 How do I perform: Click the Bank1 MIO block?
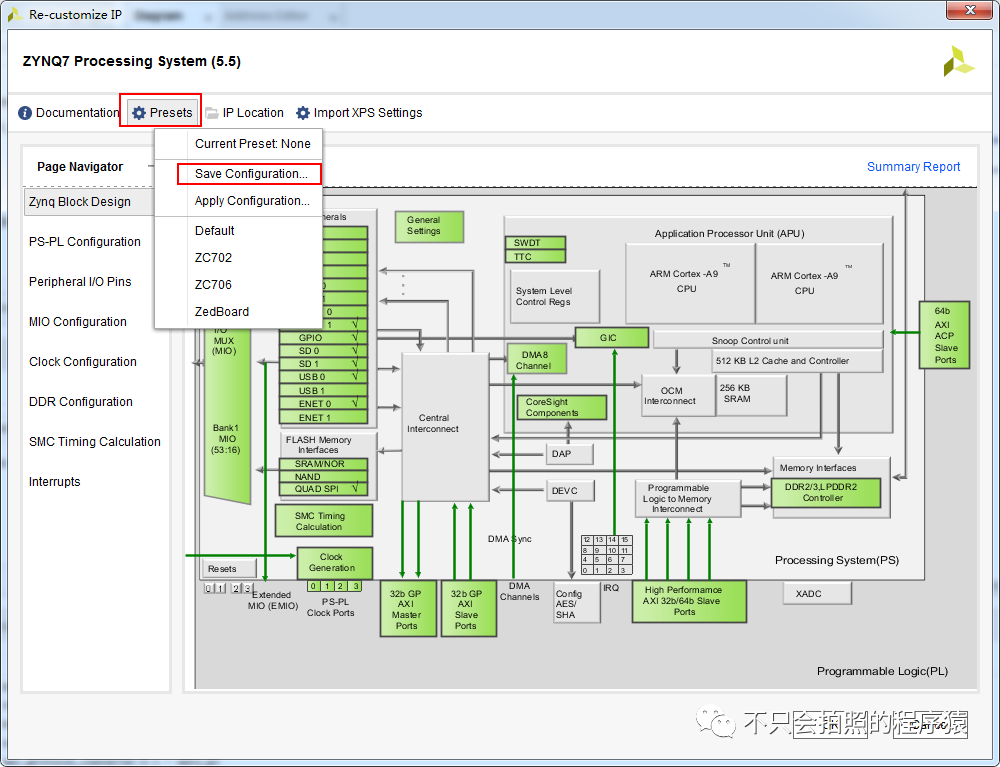[226, 414]
